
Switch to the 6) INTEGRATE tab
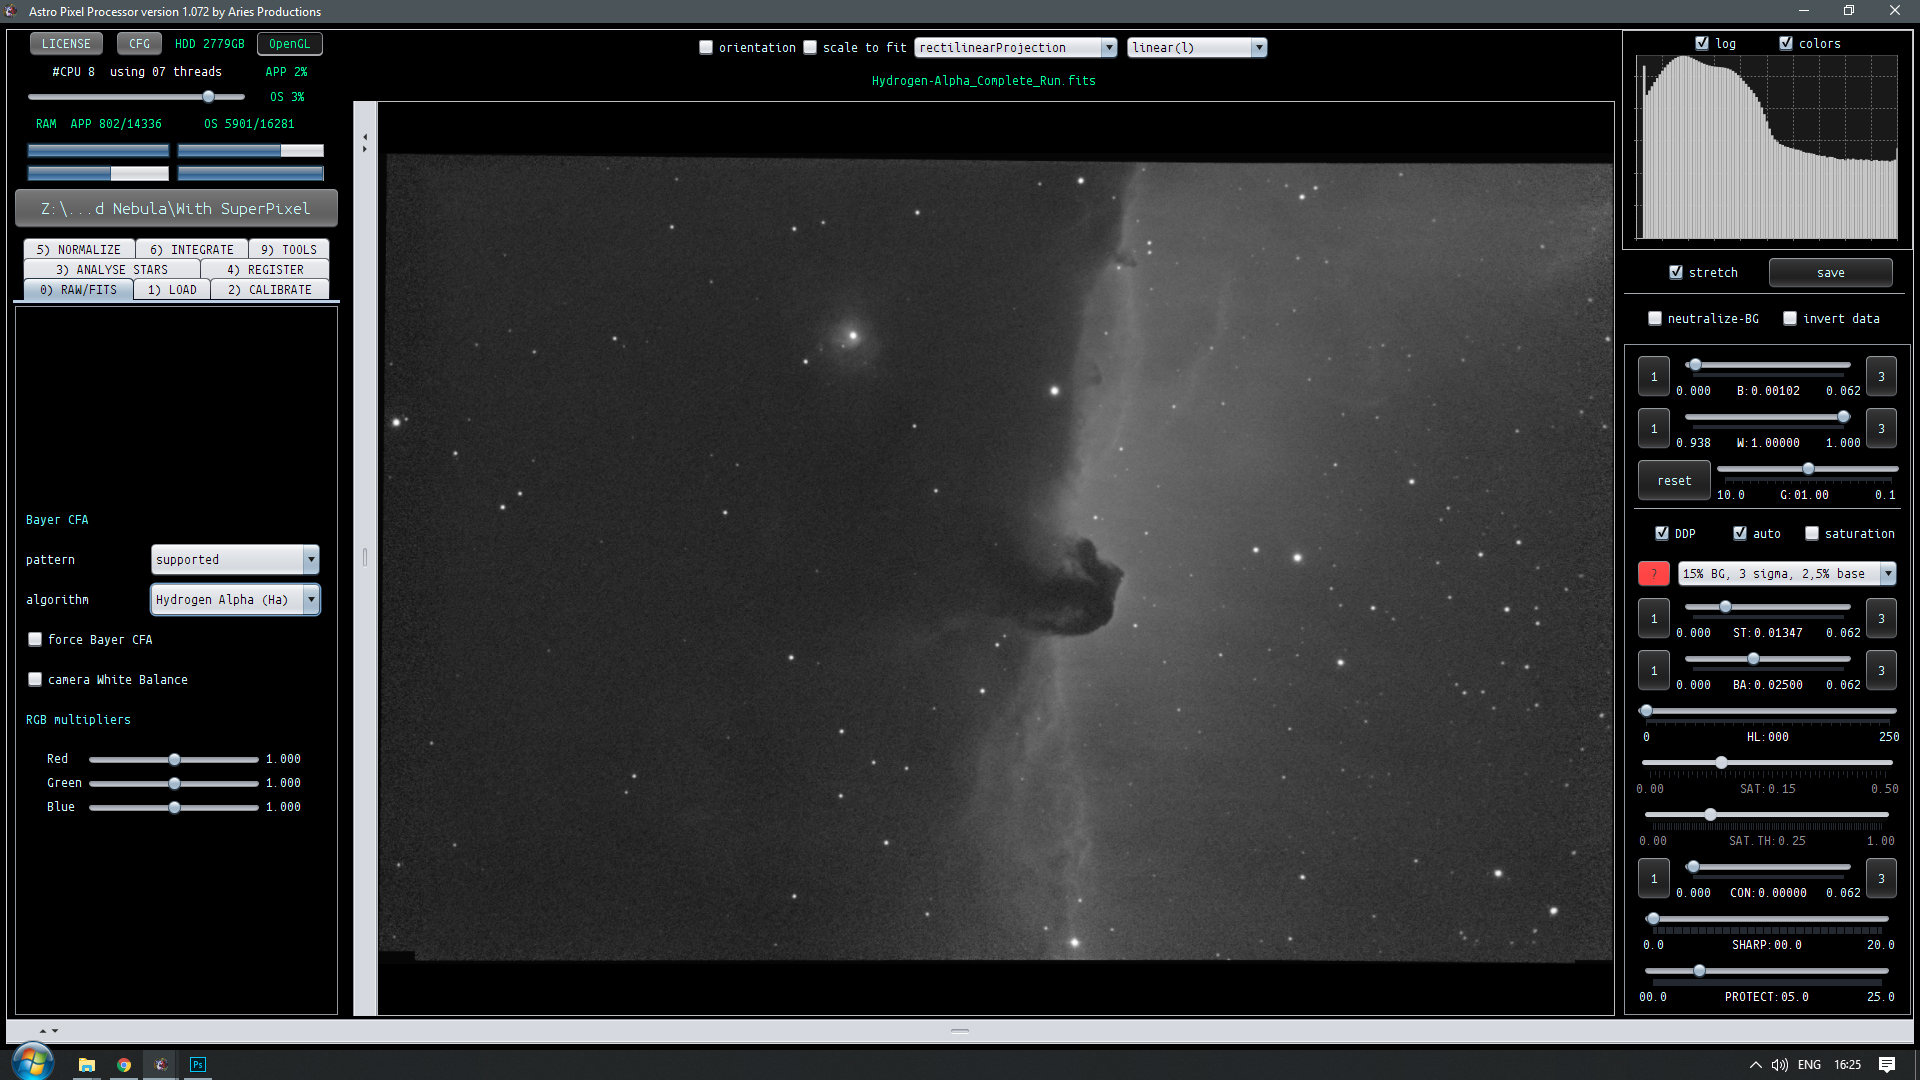pyautogui.click(x=192, y=250)
